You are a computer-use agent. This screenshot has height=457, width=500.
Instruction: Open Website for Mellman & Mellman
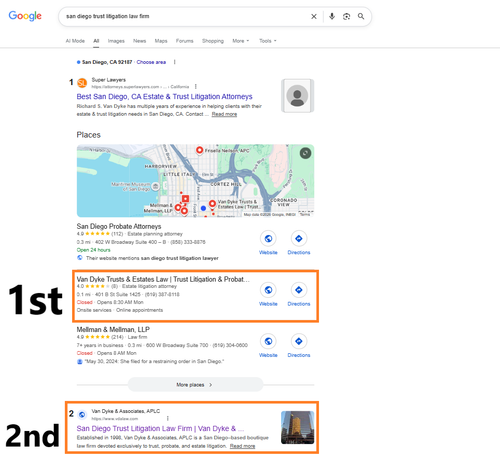click(x=268, y=345)
